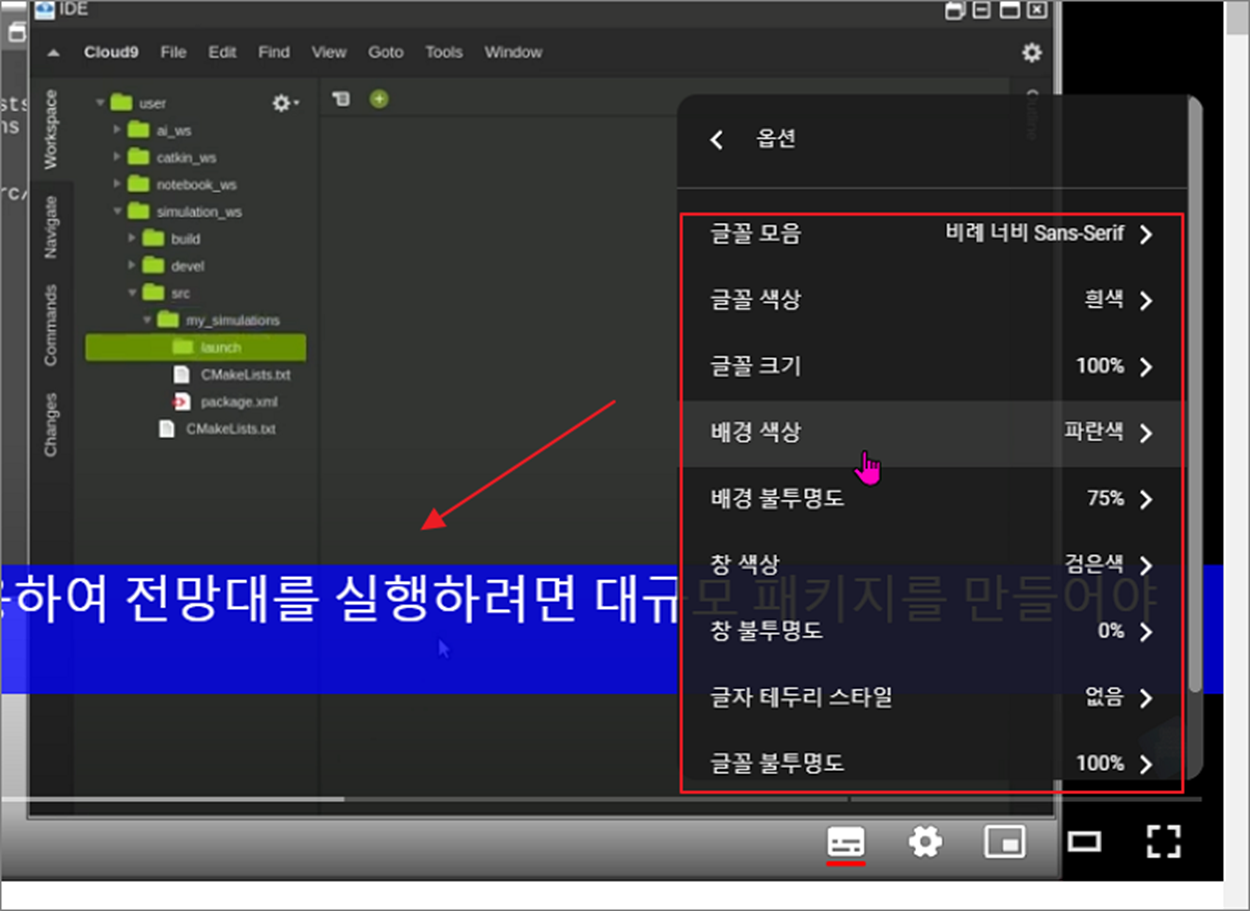Open the Tools menu in the IDE

pyautogui.click(x=444, y=52)
